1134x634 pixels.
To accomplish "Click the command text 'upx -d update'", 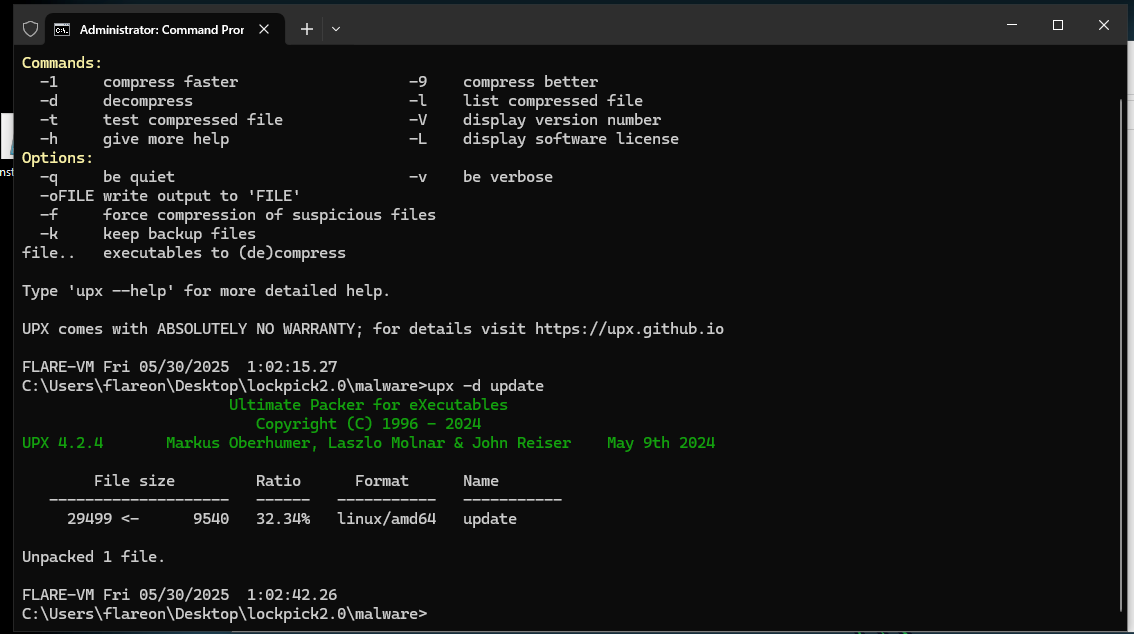I will [x=485, y=386].
